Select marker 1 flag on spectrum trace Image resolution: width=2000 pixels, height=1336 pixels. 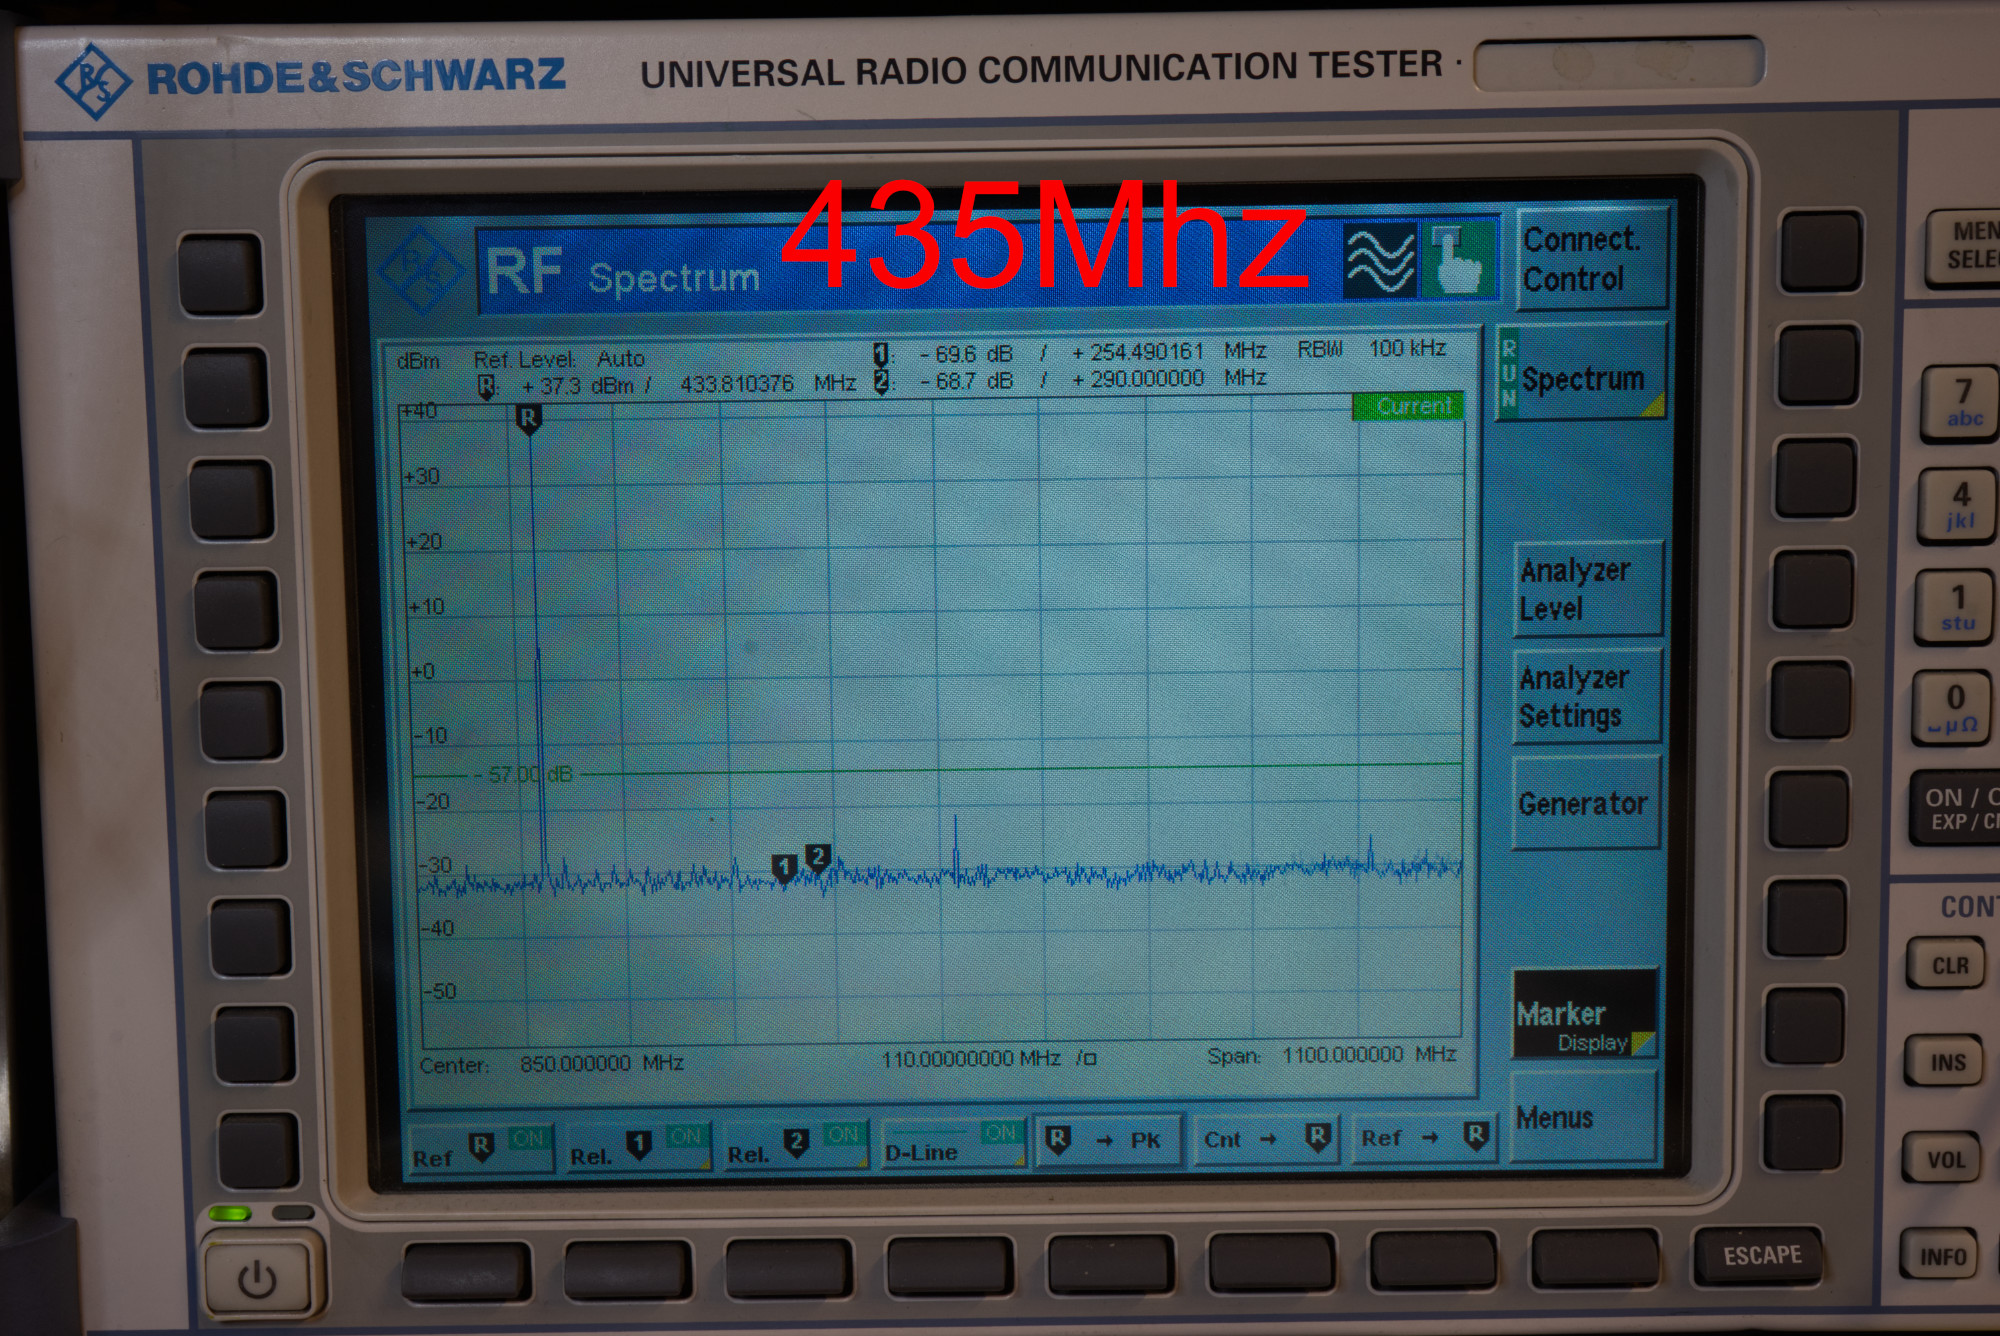784,867
